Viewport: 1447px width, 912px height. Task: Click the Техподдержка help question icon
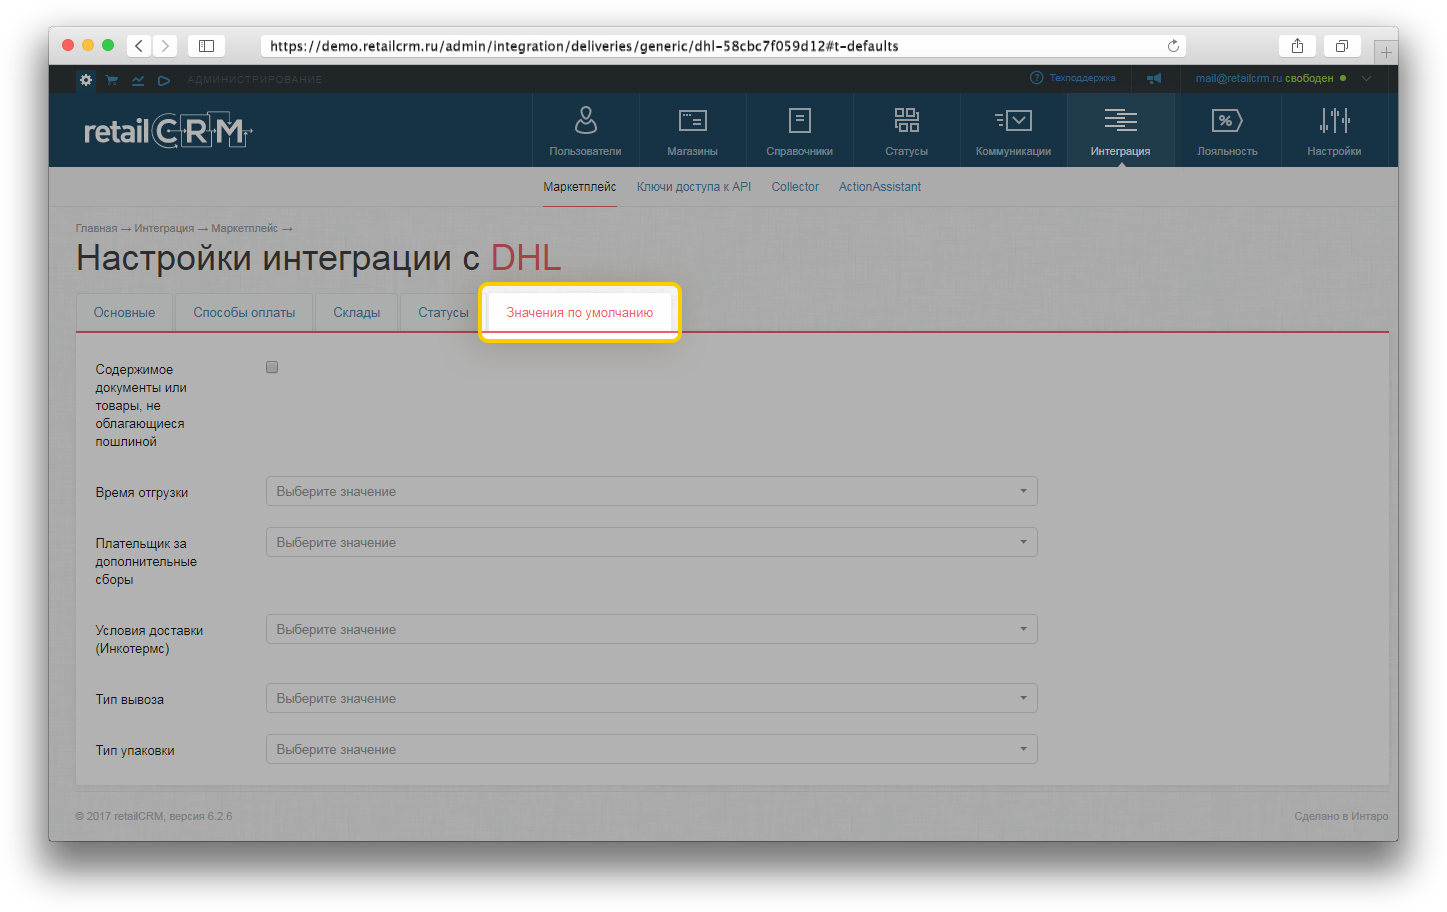click(1036, 78)
